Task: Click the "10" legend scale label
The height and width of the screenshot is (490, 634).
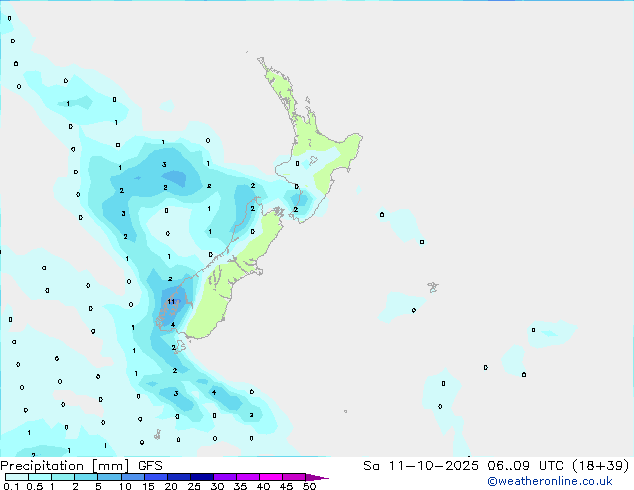Action: tap(125, 486)
